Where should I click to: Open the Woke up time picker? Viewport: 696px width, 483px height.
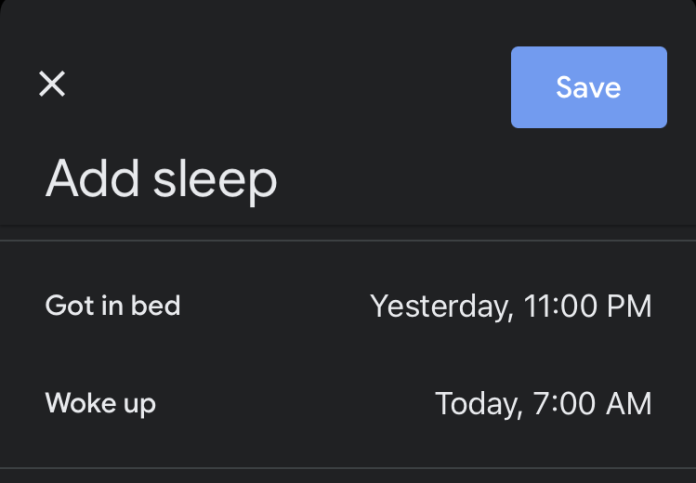(543, 404)
